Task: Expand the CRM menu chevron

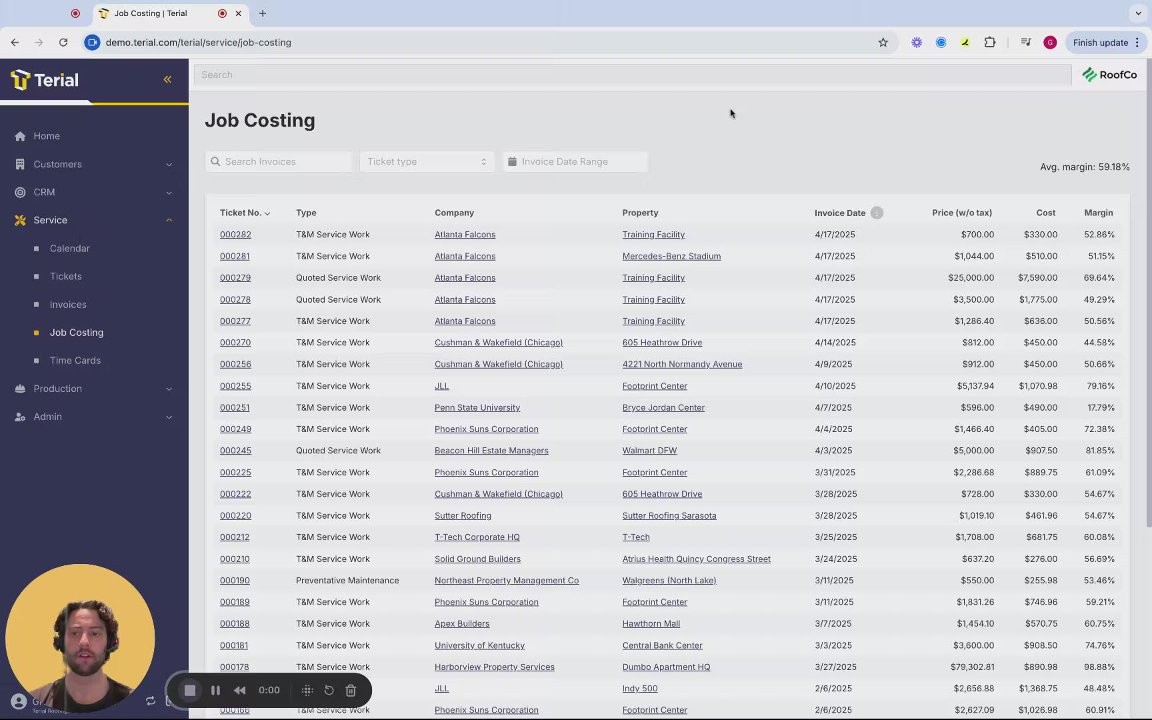Action: click(x=169, y=192)
